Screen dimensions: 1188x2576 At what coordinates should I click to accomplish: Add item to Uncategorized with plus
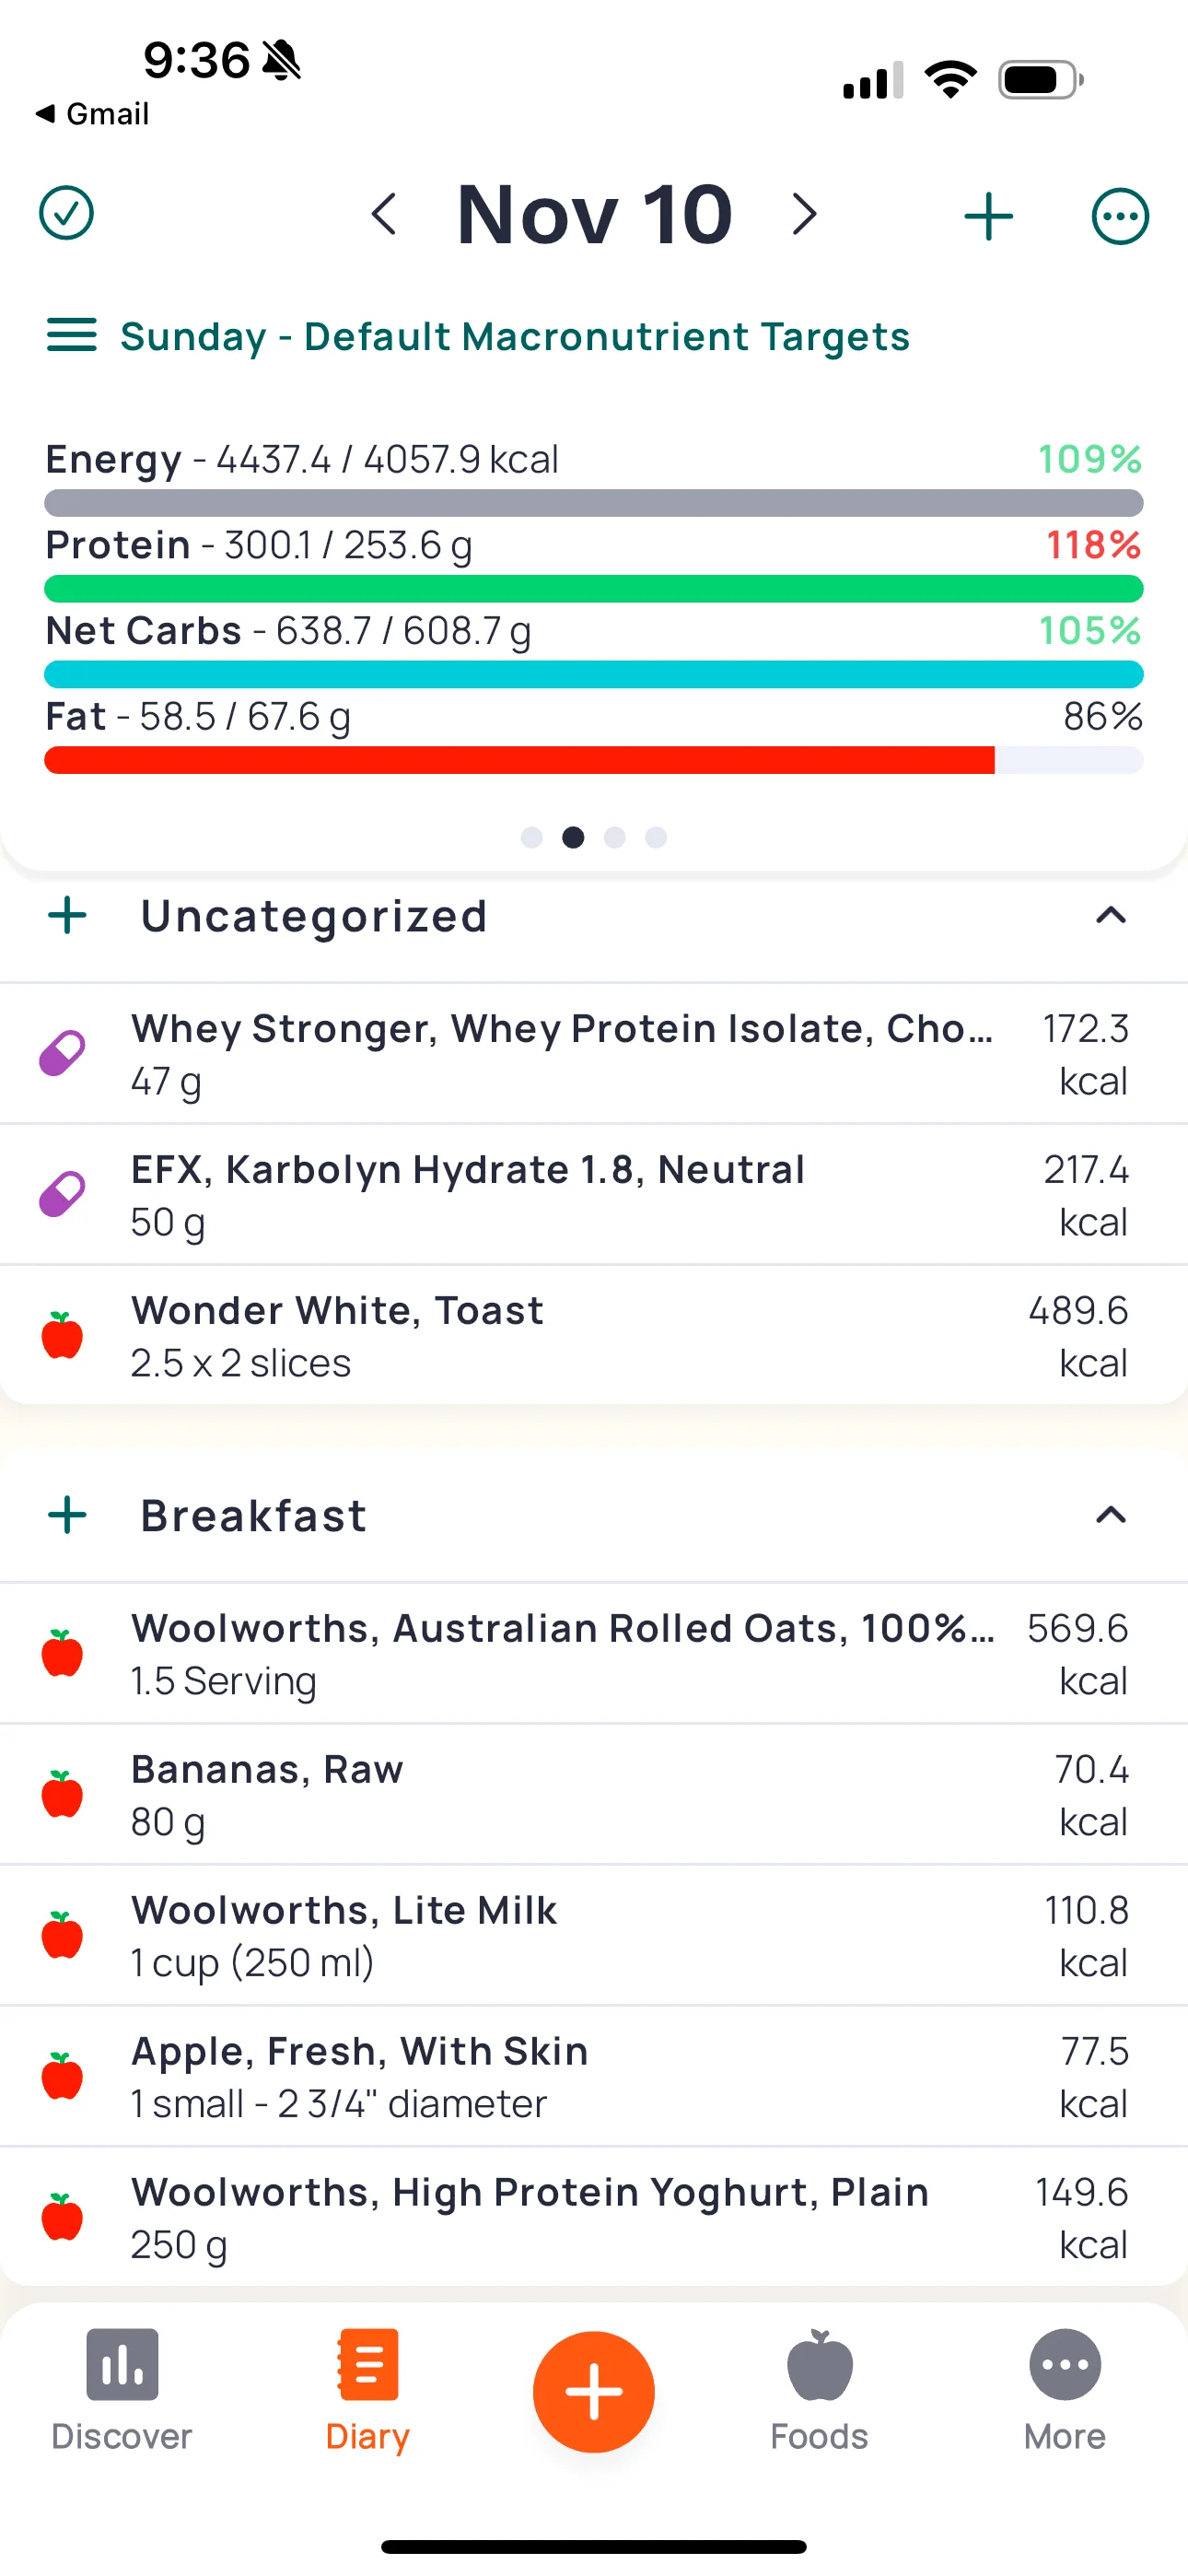coord(68,916)
